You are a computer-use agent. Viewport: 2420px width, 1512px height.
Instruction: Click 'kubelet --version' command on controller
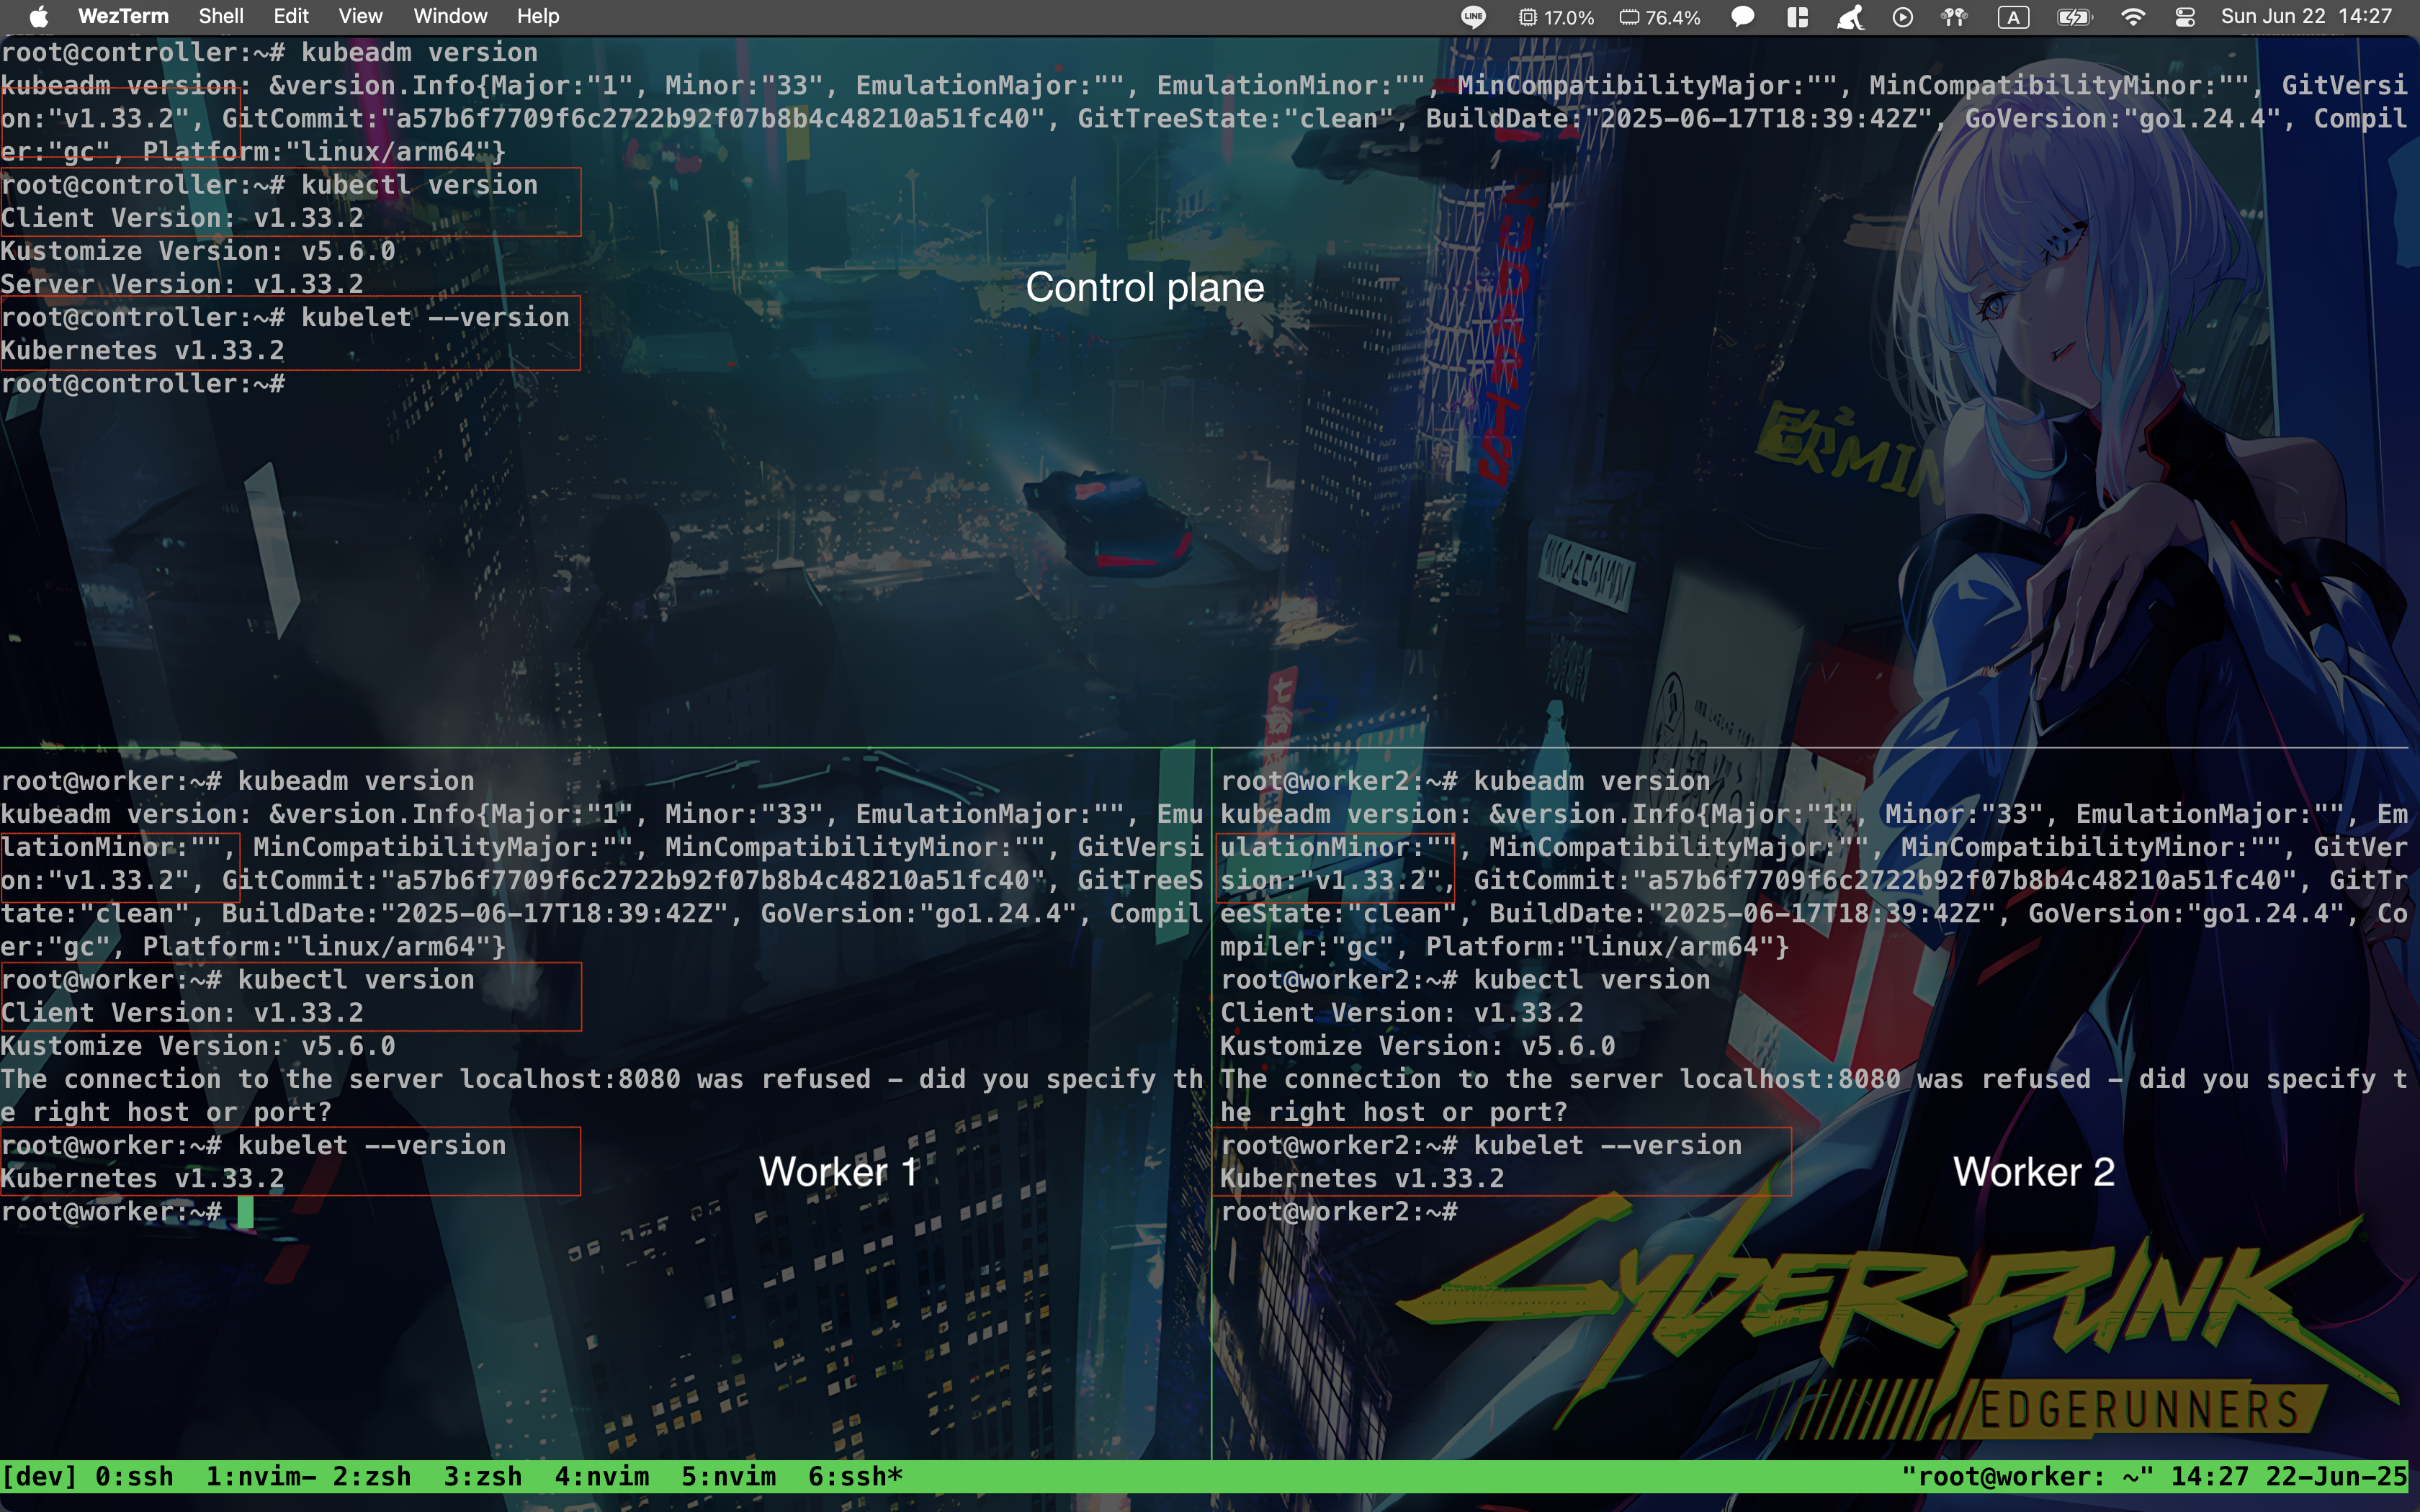(x=435, y=317)
